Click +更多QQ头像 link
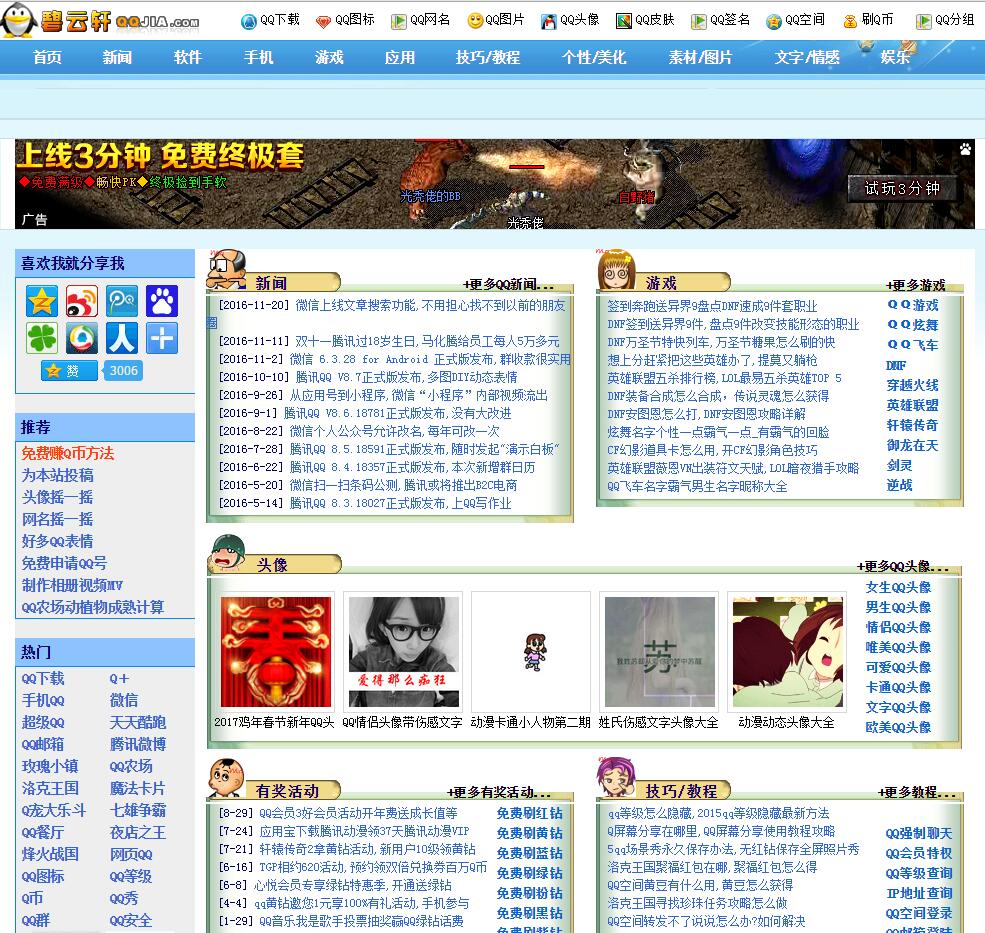 (903, 566)
